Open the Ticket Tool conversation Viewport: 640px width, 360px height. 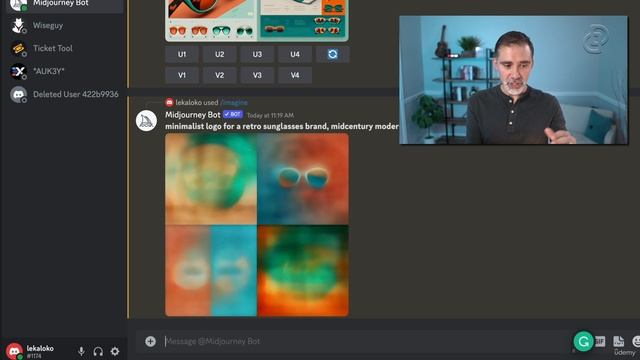(64, 48)
